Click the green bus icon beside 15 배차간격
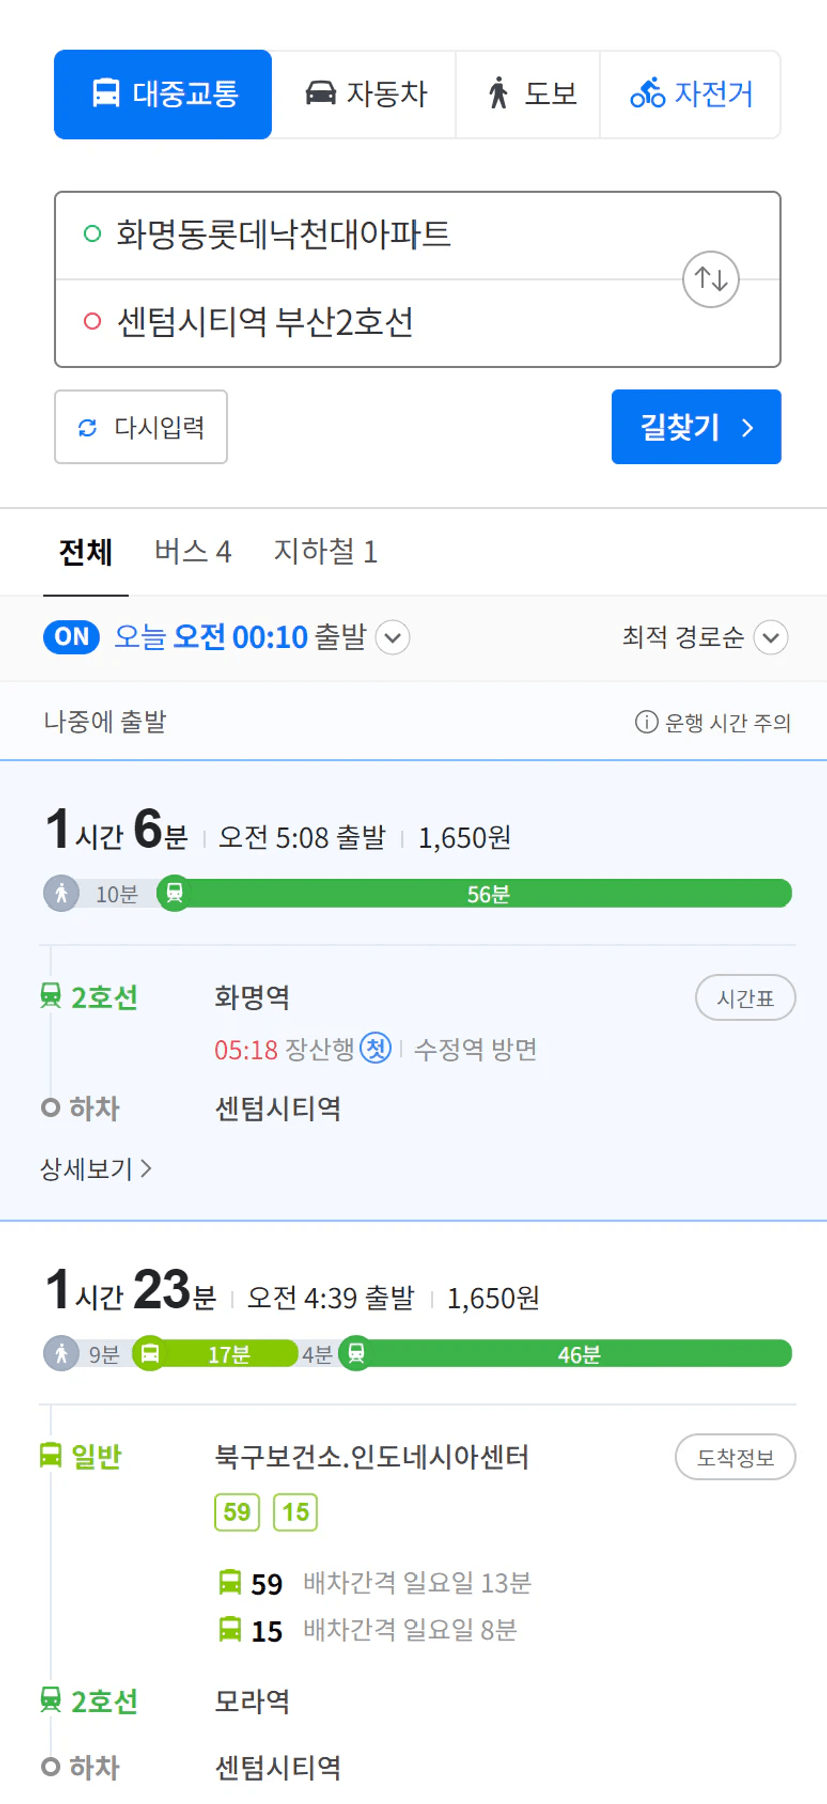 [x=230, y=1630]
